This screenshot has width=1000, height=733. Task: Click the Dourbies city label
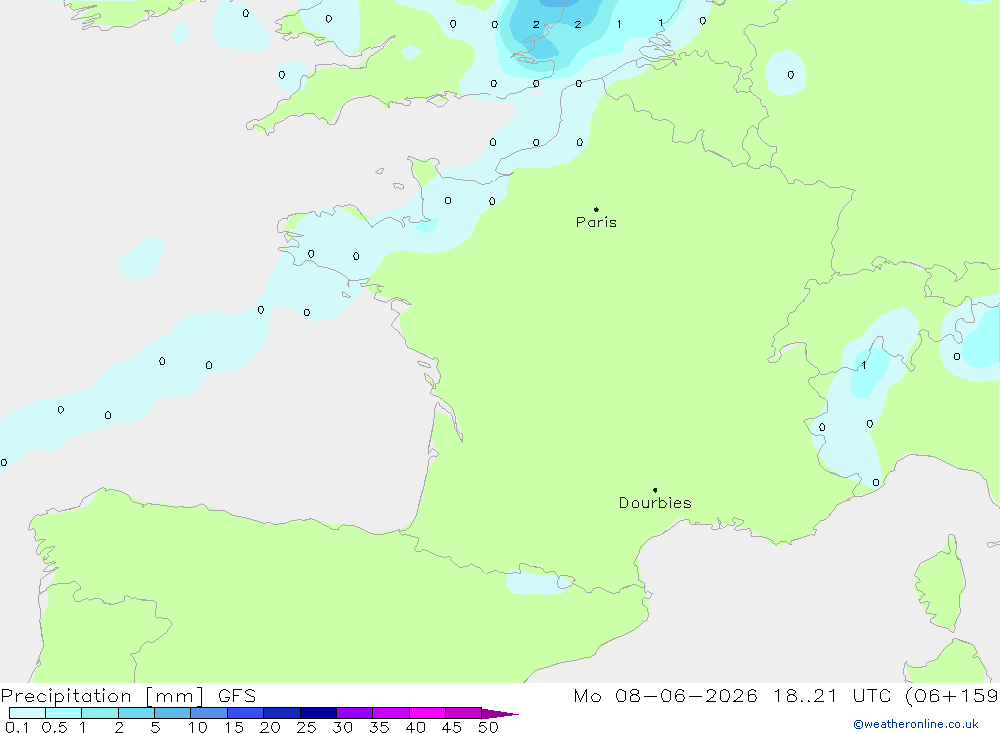click(x=655, y=503)
